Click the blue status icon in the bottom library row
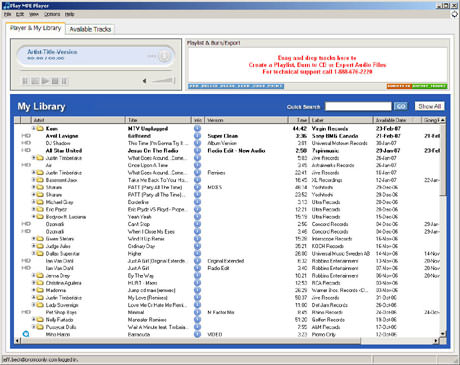The width and height of the screenshot is (460, 365). [26, 334]
